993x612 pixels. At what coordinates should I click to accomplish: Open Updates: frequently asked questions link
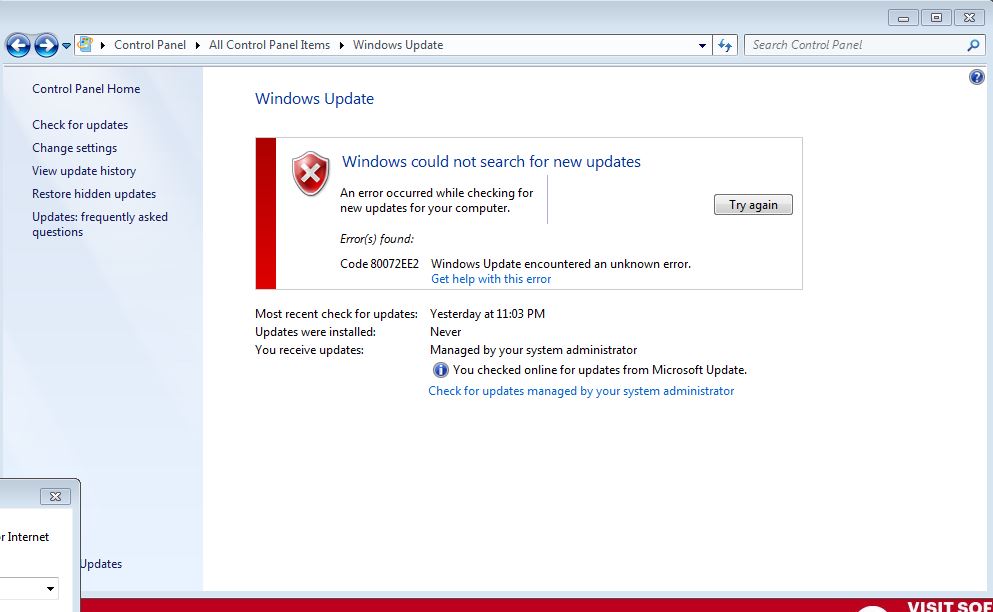[x=100, y=224]
